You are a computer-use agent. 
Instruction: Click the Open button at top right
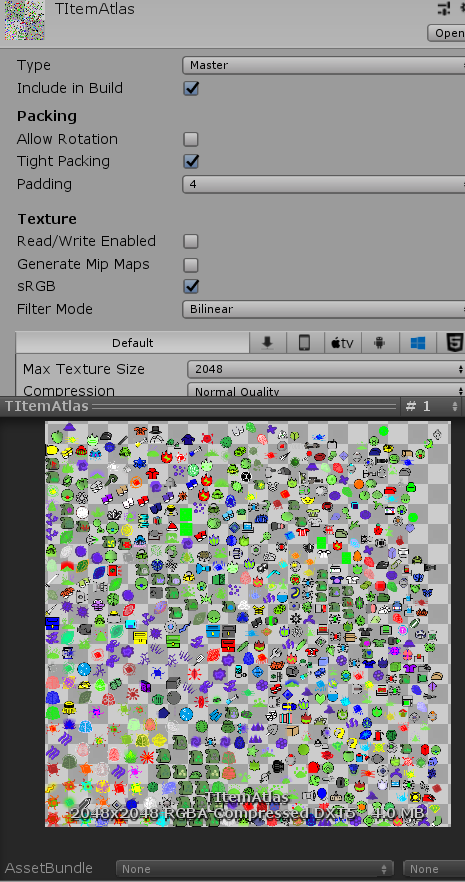tap(446, 33)
